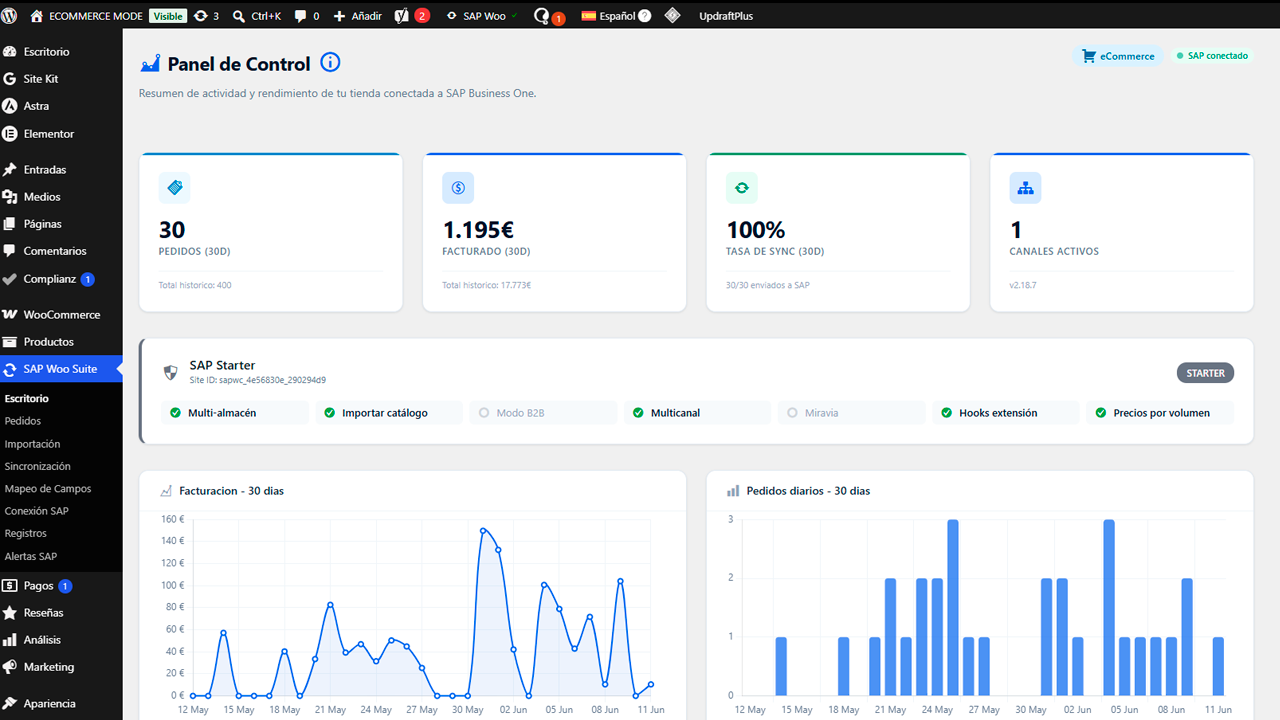This screenshot has width=1280, height=720.
Task: Click the dollar icon on Facturado card
Action: 458,187
